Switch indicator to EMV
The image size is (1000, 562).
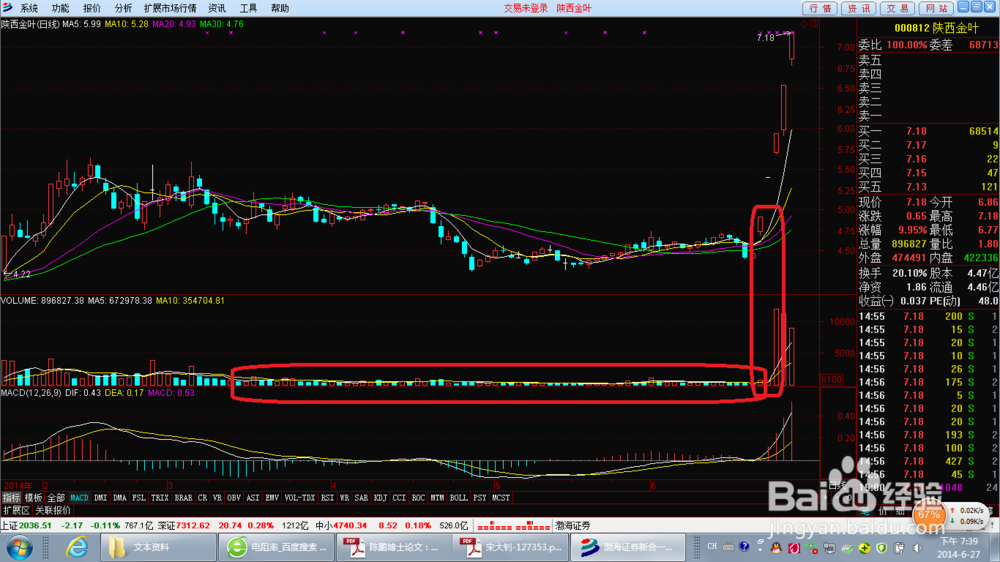272,498
